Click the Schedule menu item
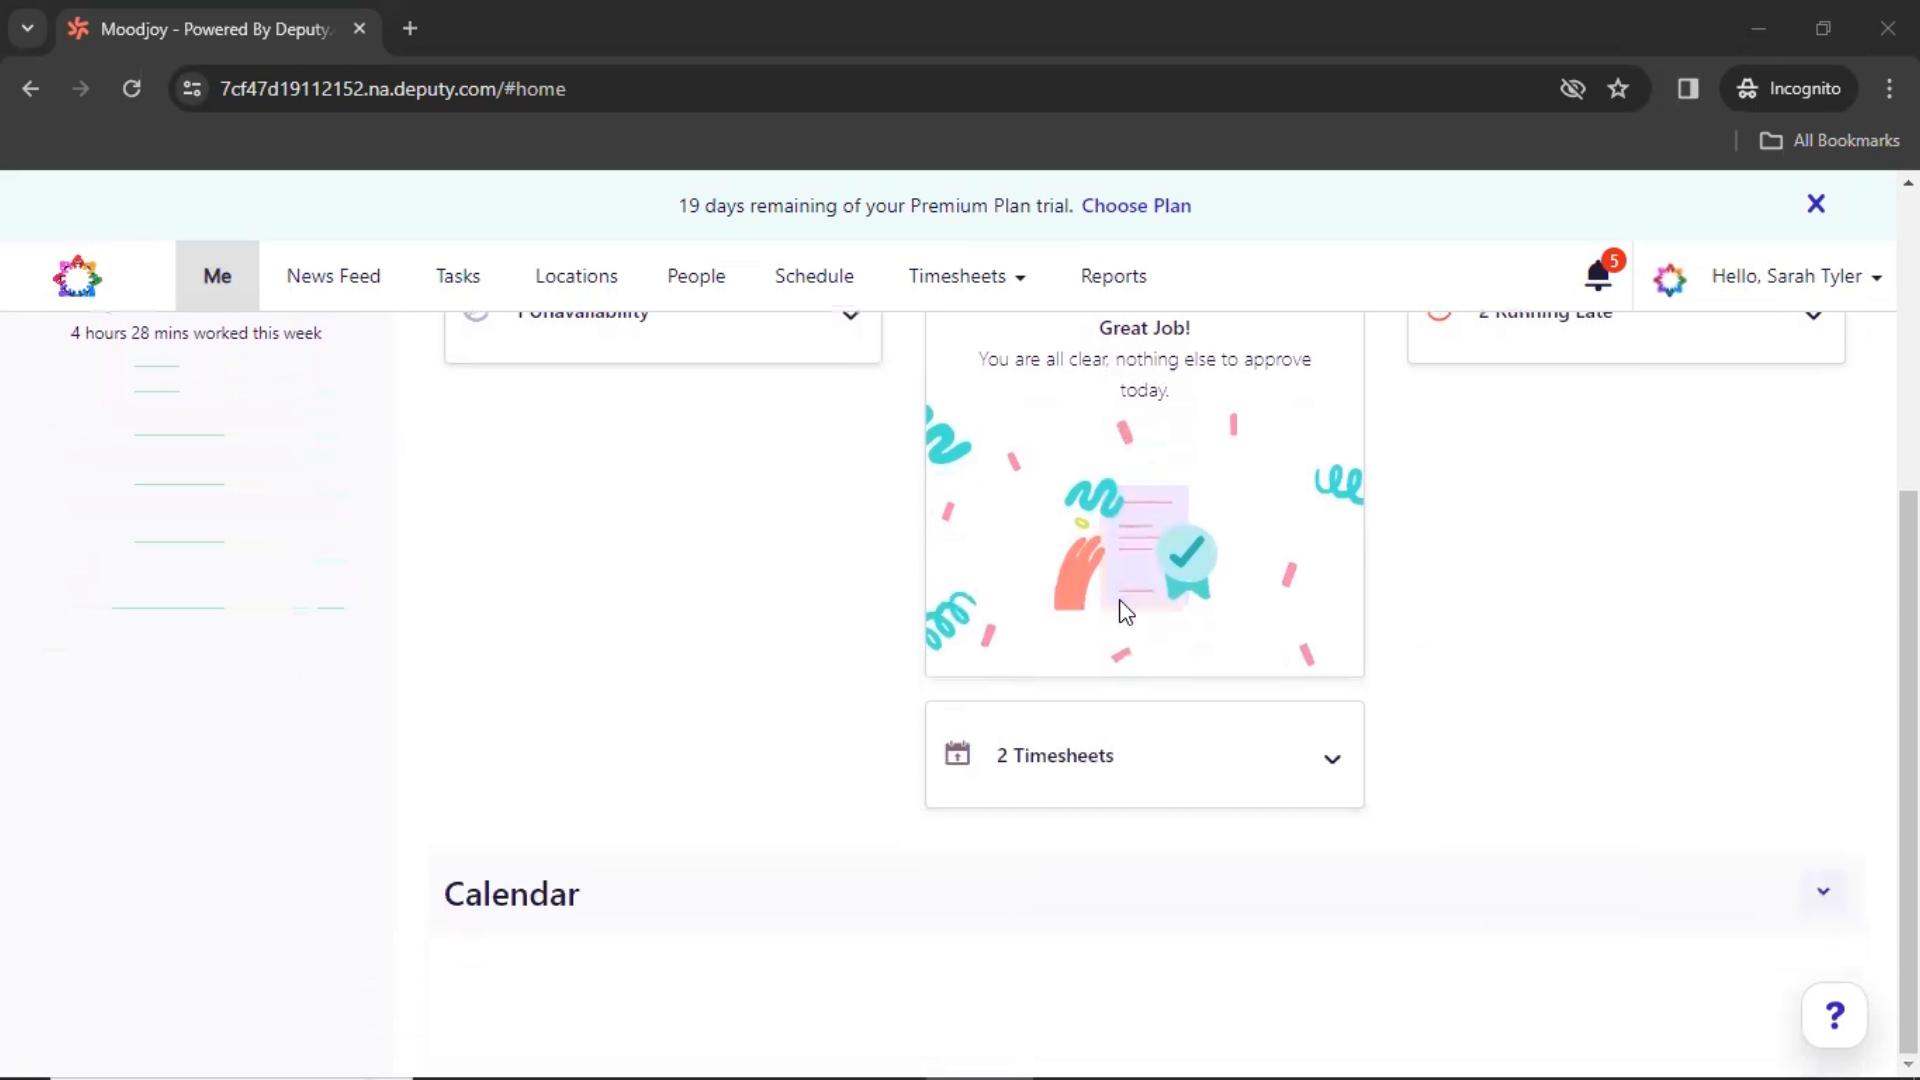 (814, 276)
